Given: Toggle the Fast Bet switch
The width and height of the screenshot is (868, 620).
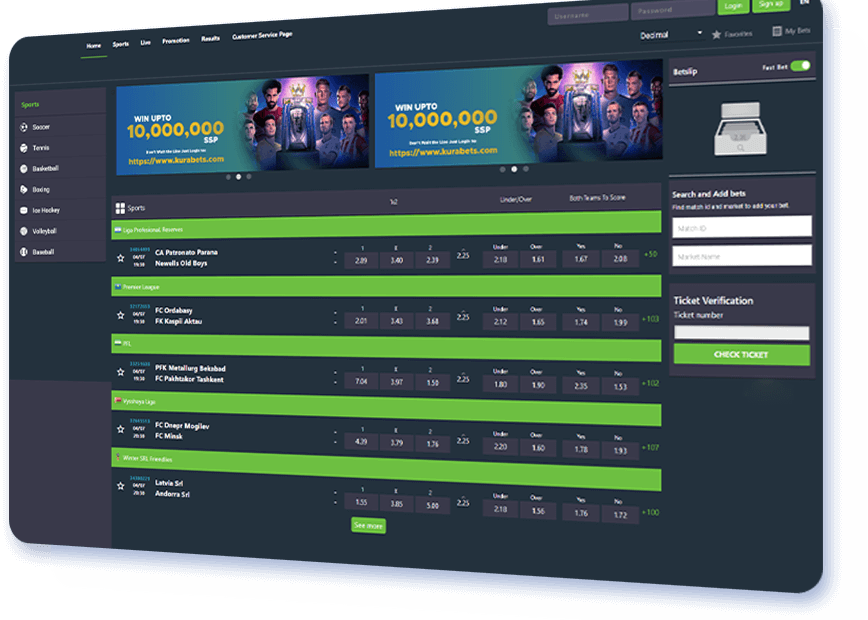Looking at the screenshot, I should pyautogui.click(x=800, y=66).
